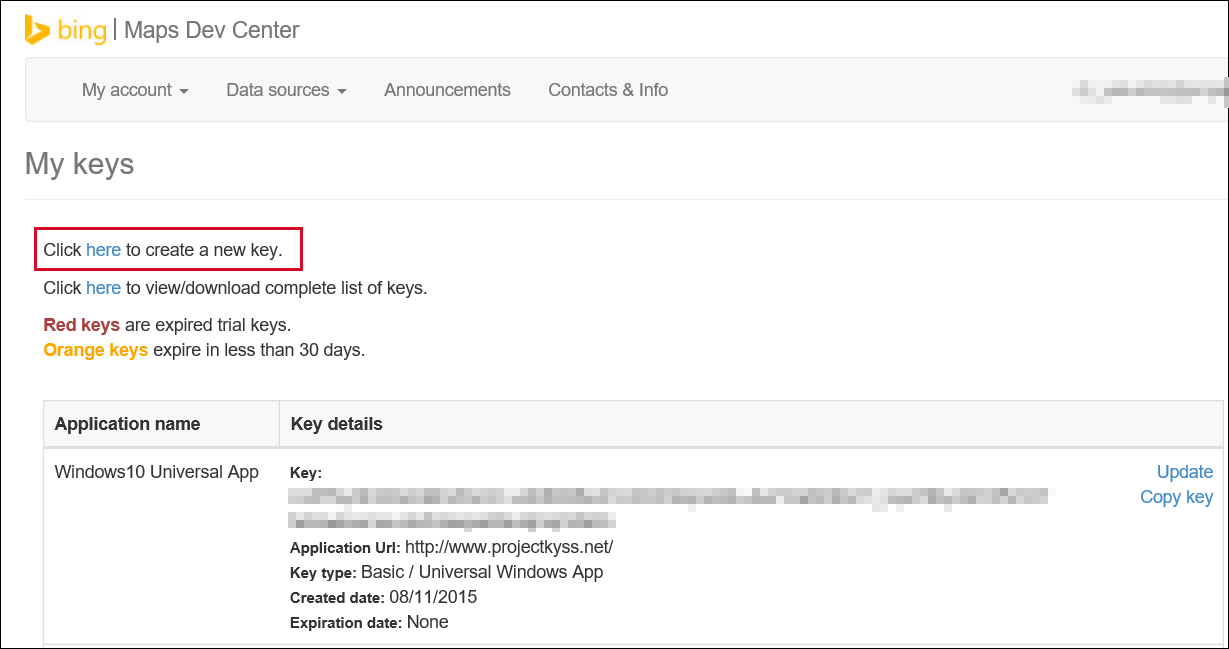Click the http://www.projectkyss.net/ application URL

tap(509, 547)
